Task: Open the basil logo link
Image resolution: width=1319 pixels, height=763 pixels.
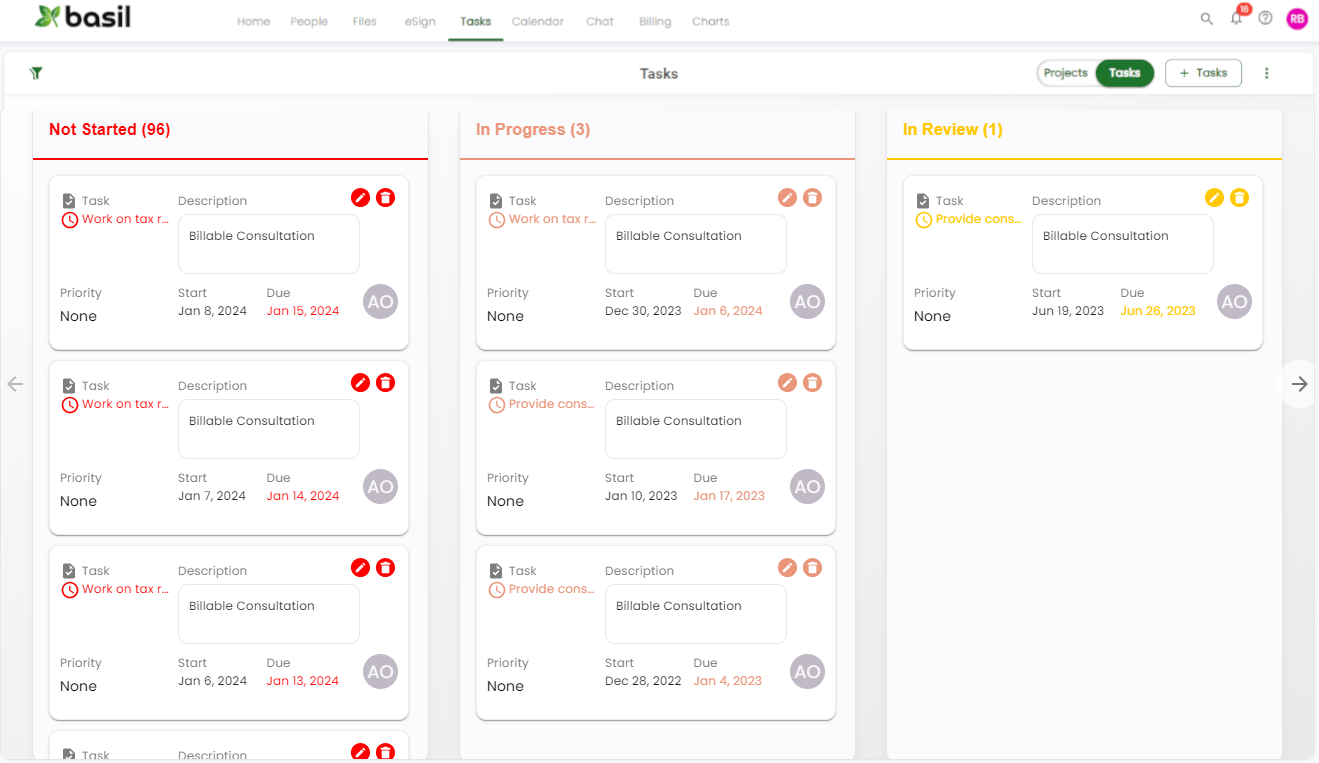Action: click(84, 17)
